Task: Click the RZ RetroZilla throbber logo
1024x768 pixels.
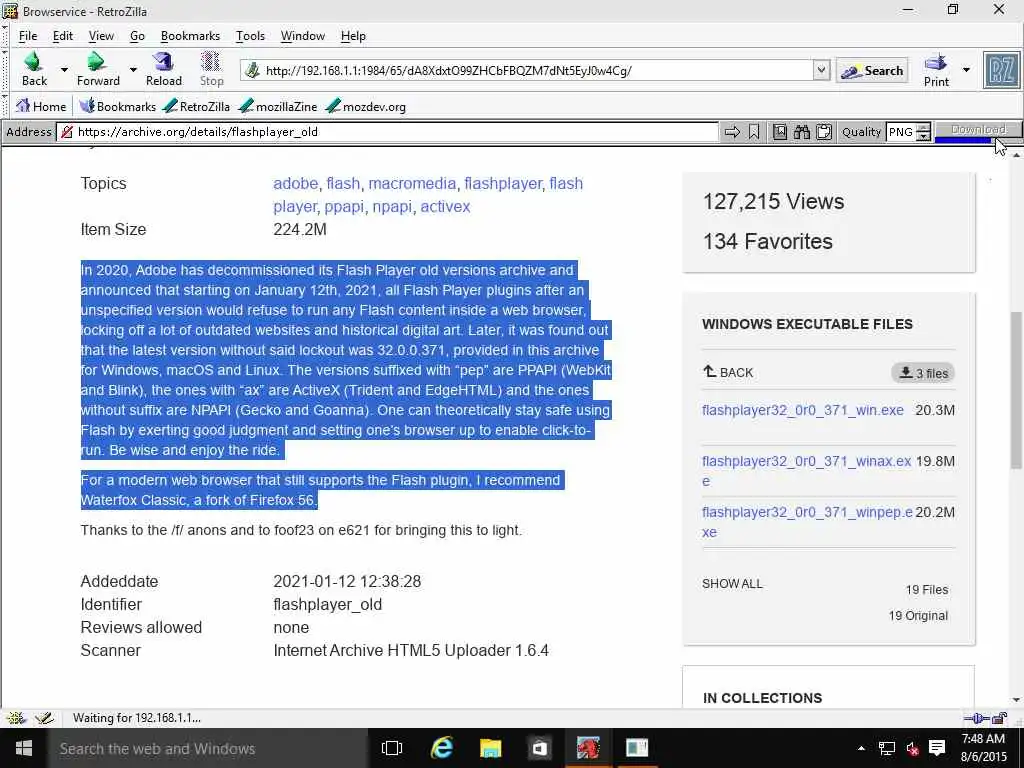Action: (1001, 70)
